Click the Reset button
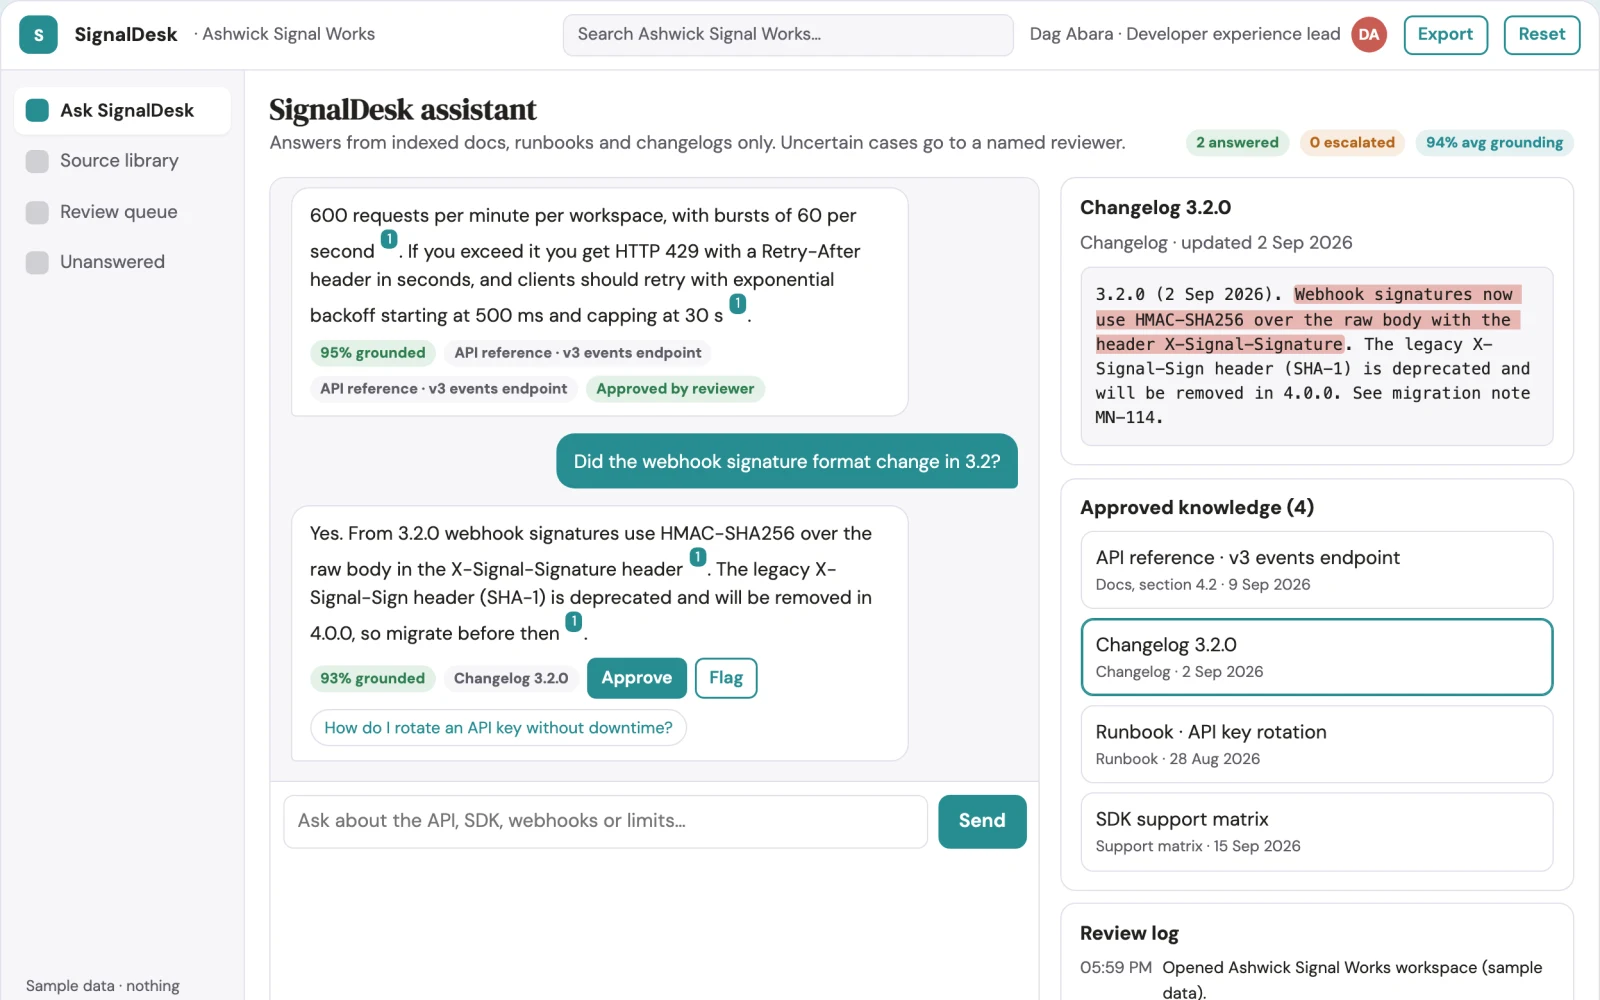Viewport: 1600px width, 1000px height. (x=1541, y=35)
